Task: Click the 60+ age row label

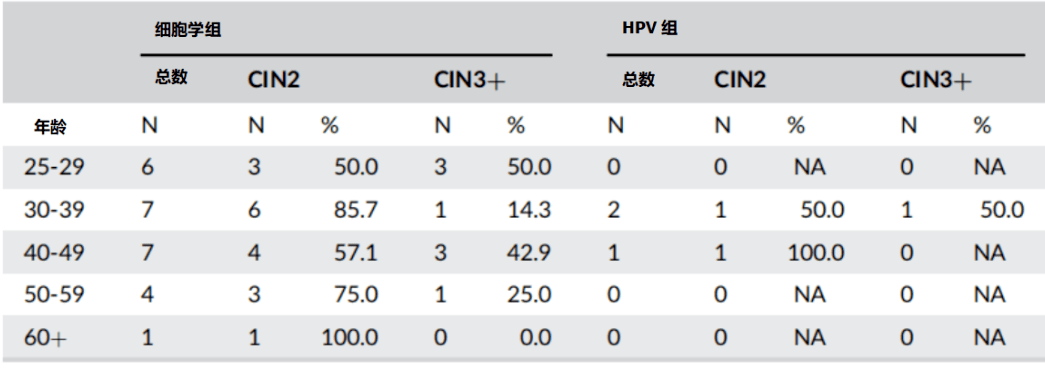Action: pos(46,338)
